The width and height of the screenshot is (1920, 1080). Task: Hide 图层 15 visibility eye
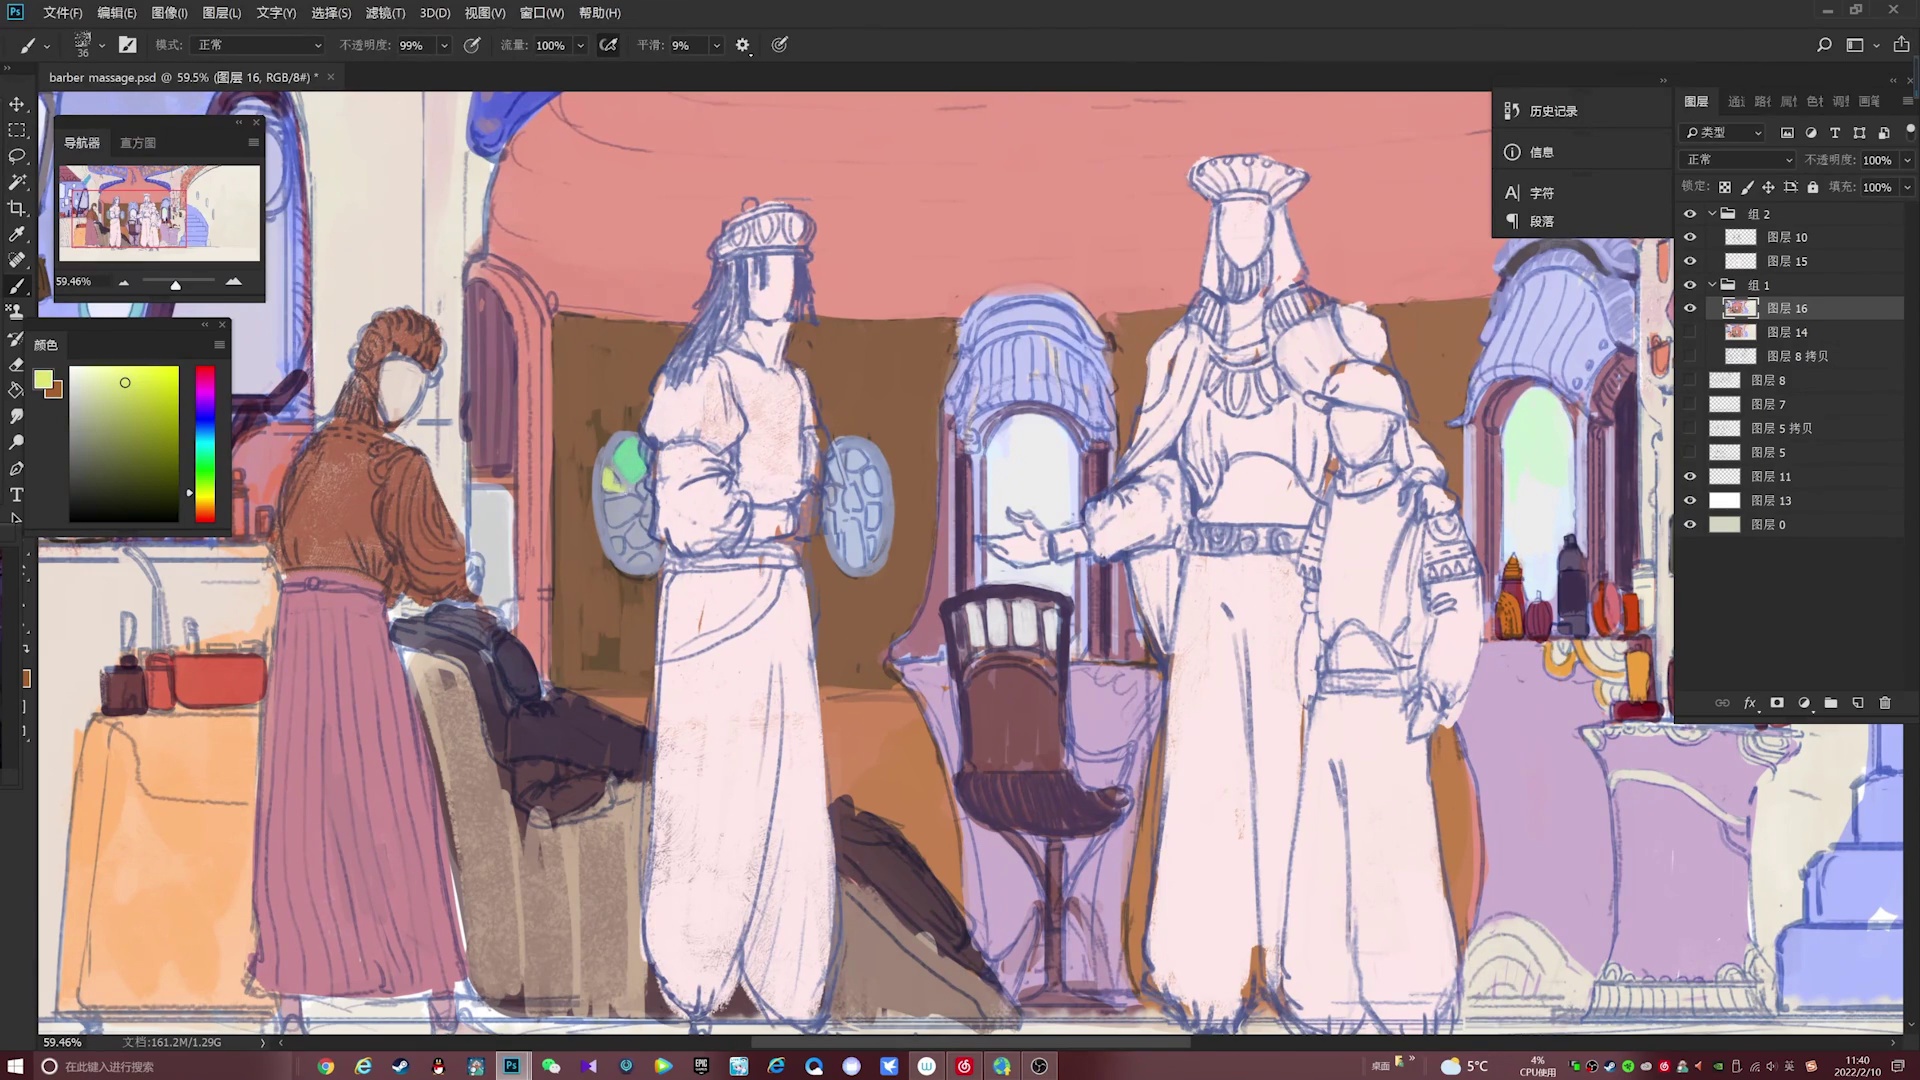pyautogui.click(x=1690, y=261)
